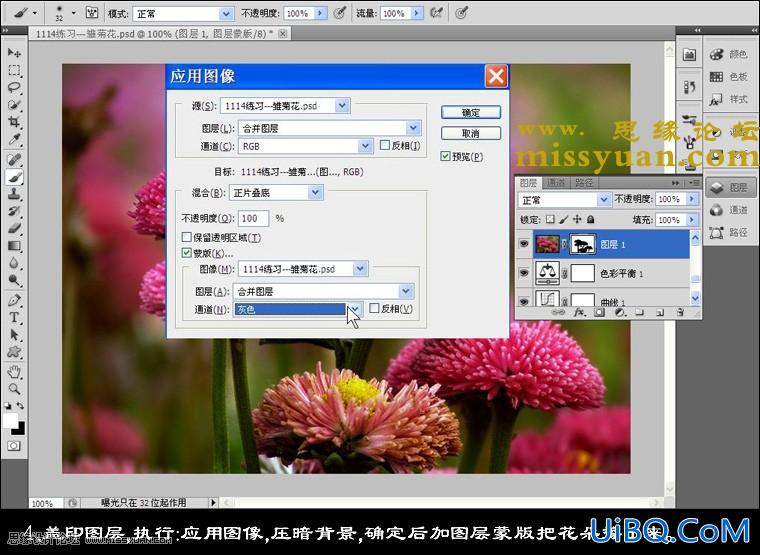Click the 确定 button
The height and width of the screenshot is (555, 760).
[471, 112]
